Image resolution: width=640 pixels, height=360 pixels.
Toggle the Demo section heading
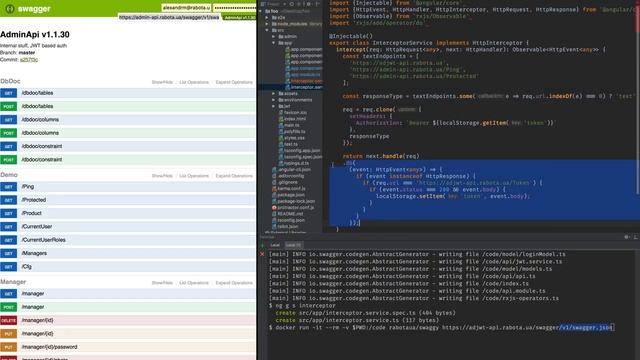pos(9,175)
